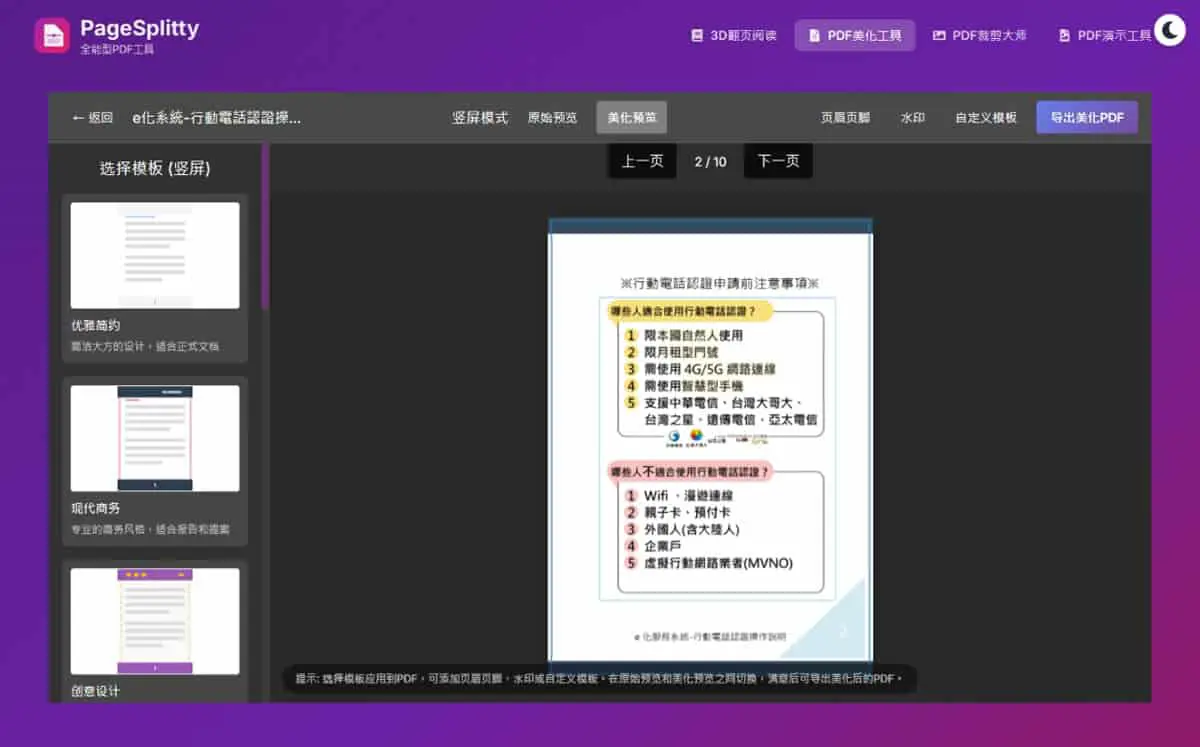Go back using the 返回 arrow

[x=92, y=118]
